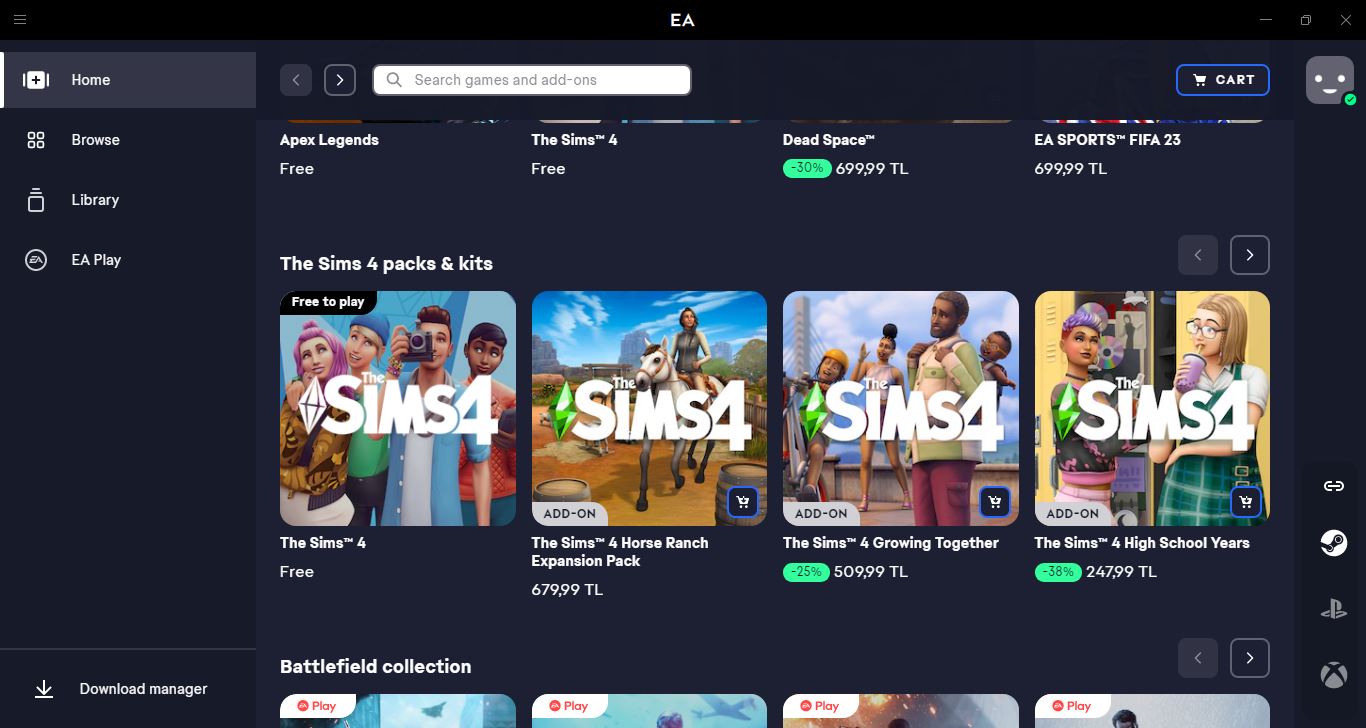Focus the Search games and add-ons field
Screen dimensions: 1366x728
coord(532,80)
